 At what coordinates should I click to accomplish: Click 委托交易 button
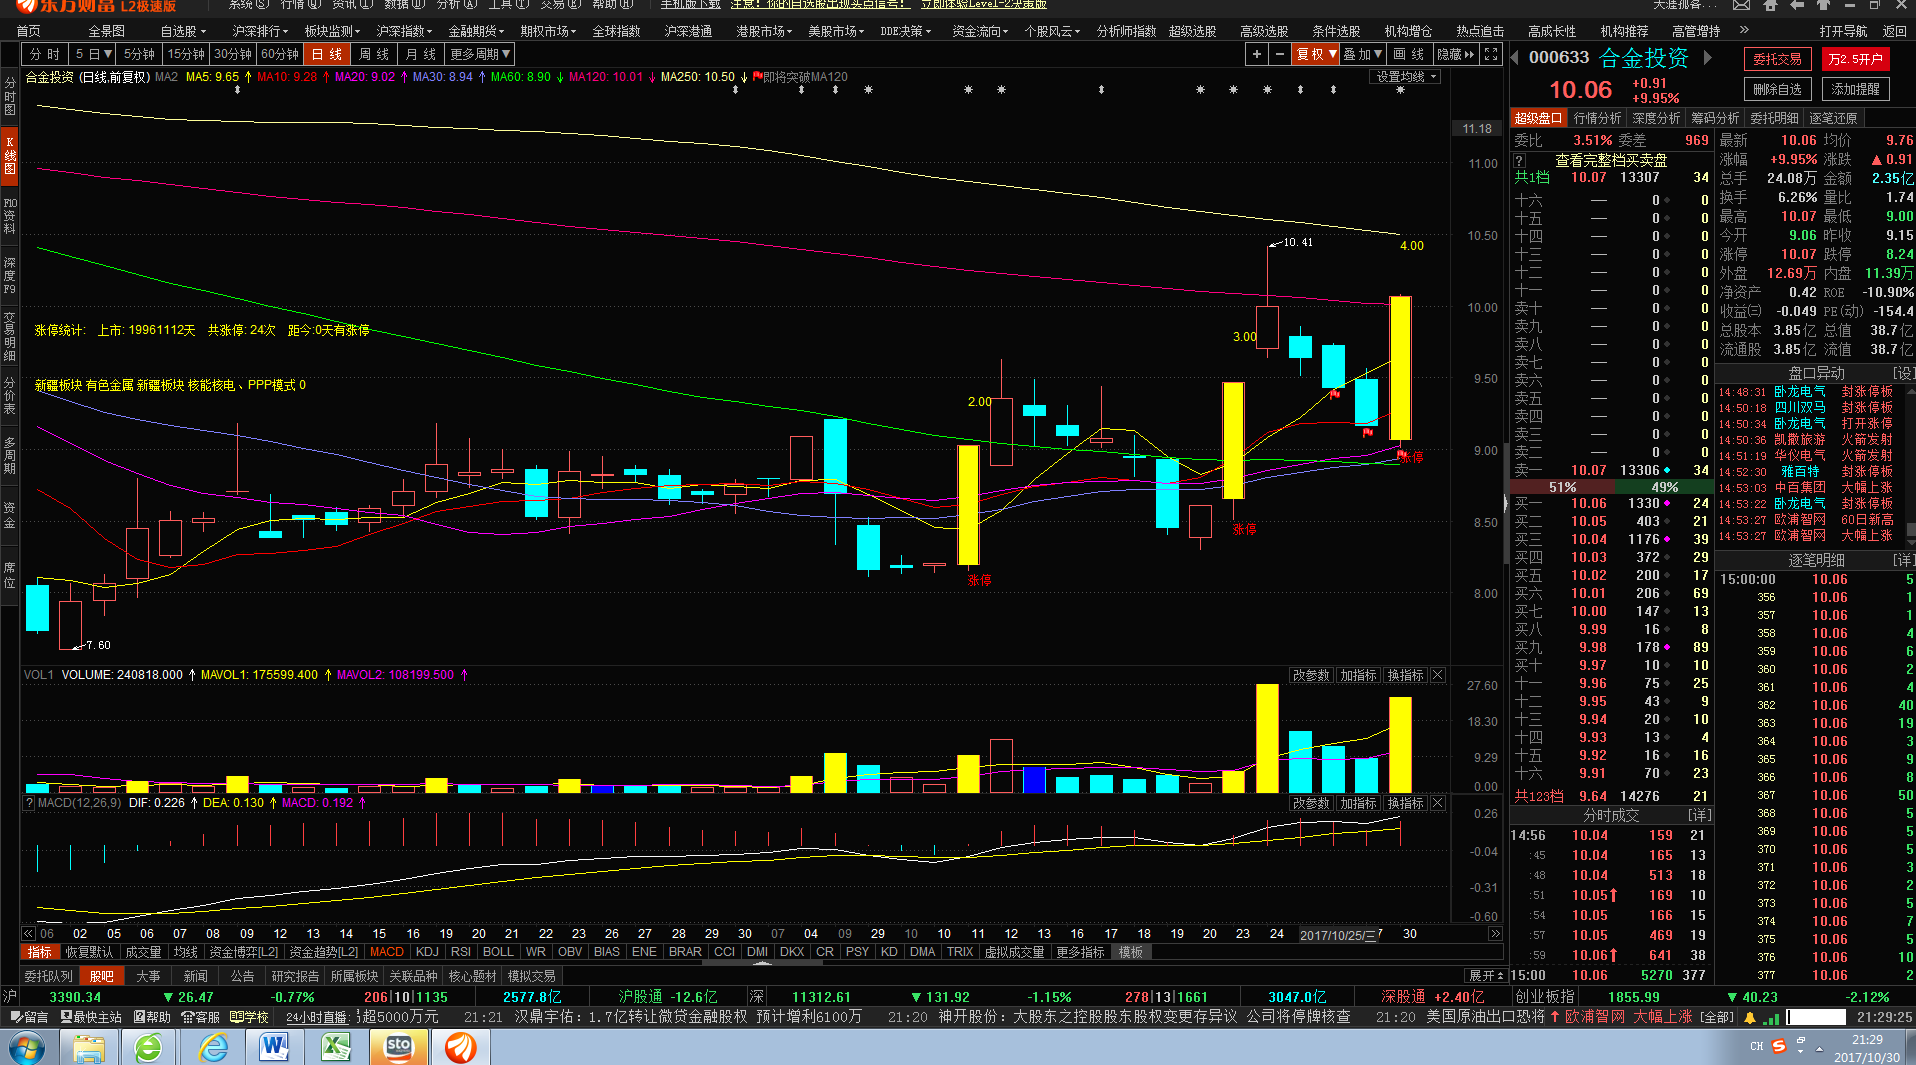[x=1777, y=59]
